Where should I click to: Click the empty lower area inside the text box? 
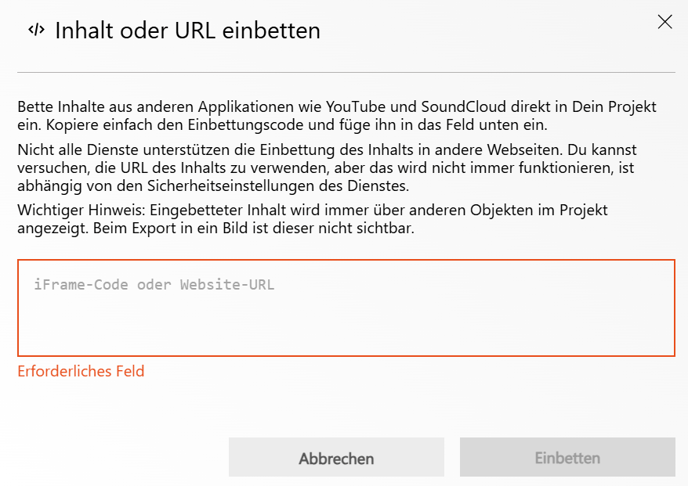(x=346, y=328)
